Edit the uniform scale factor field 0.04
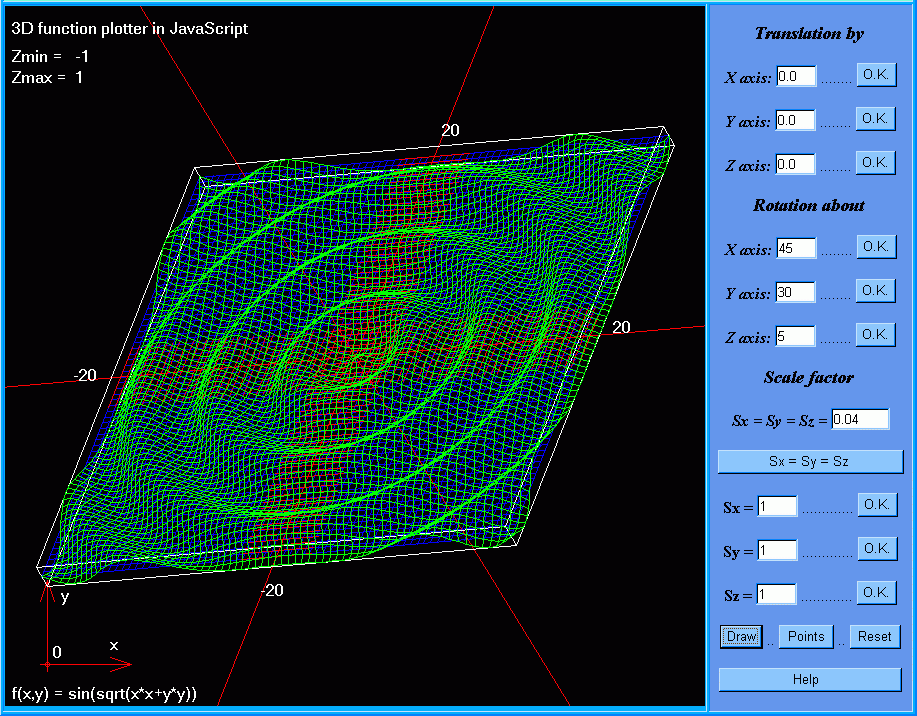917x716 pixels. 860,420
